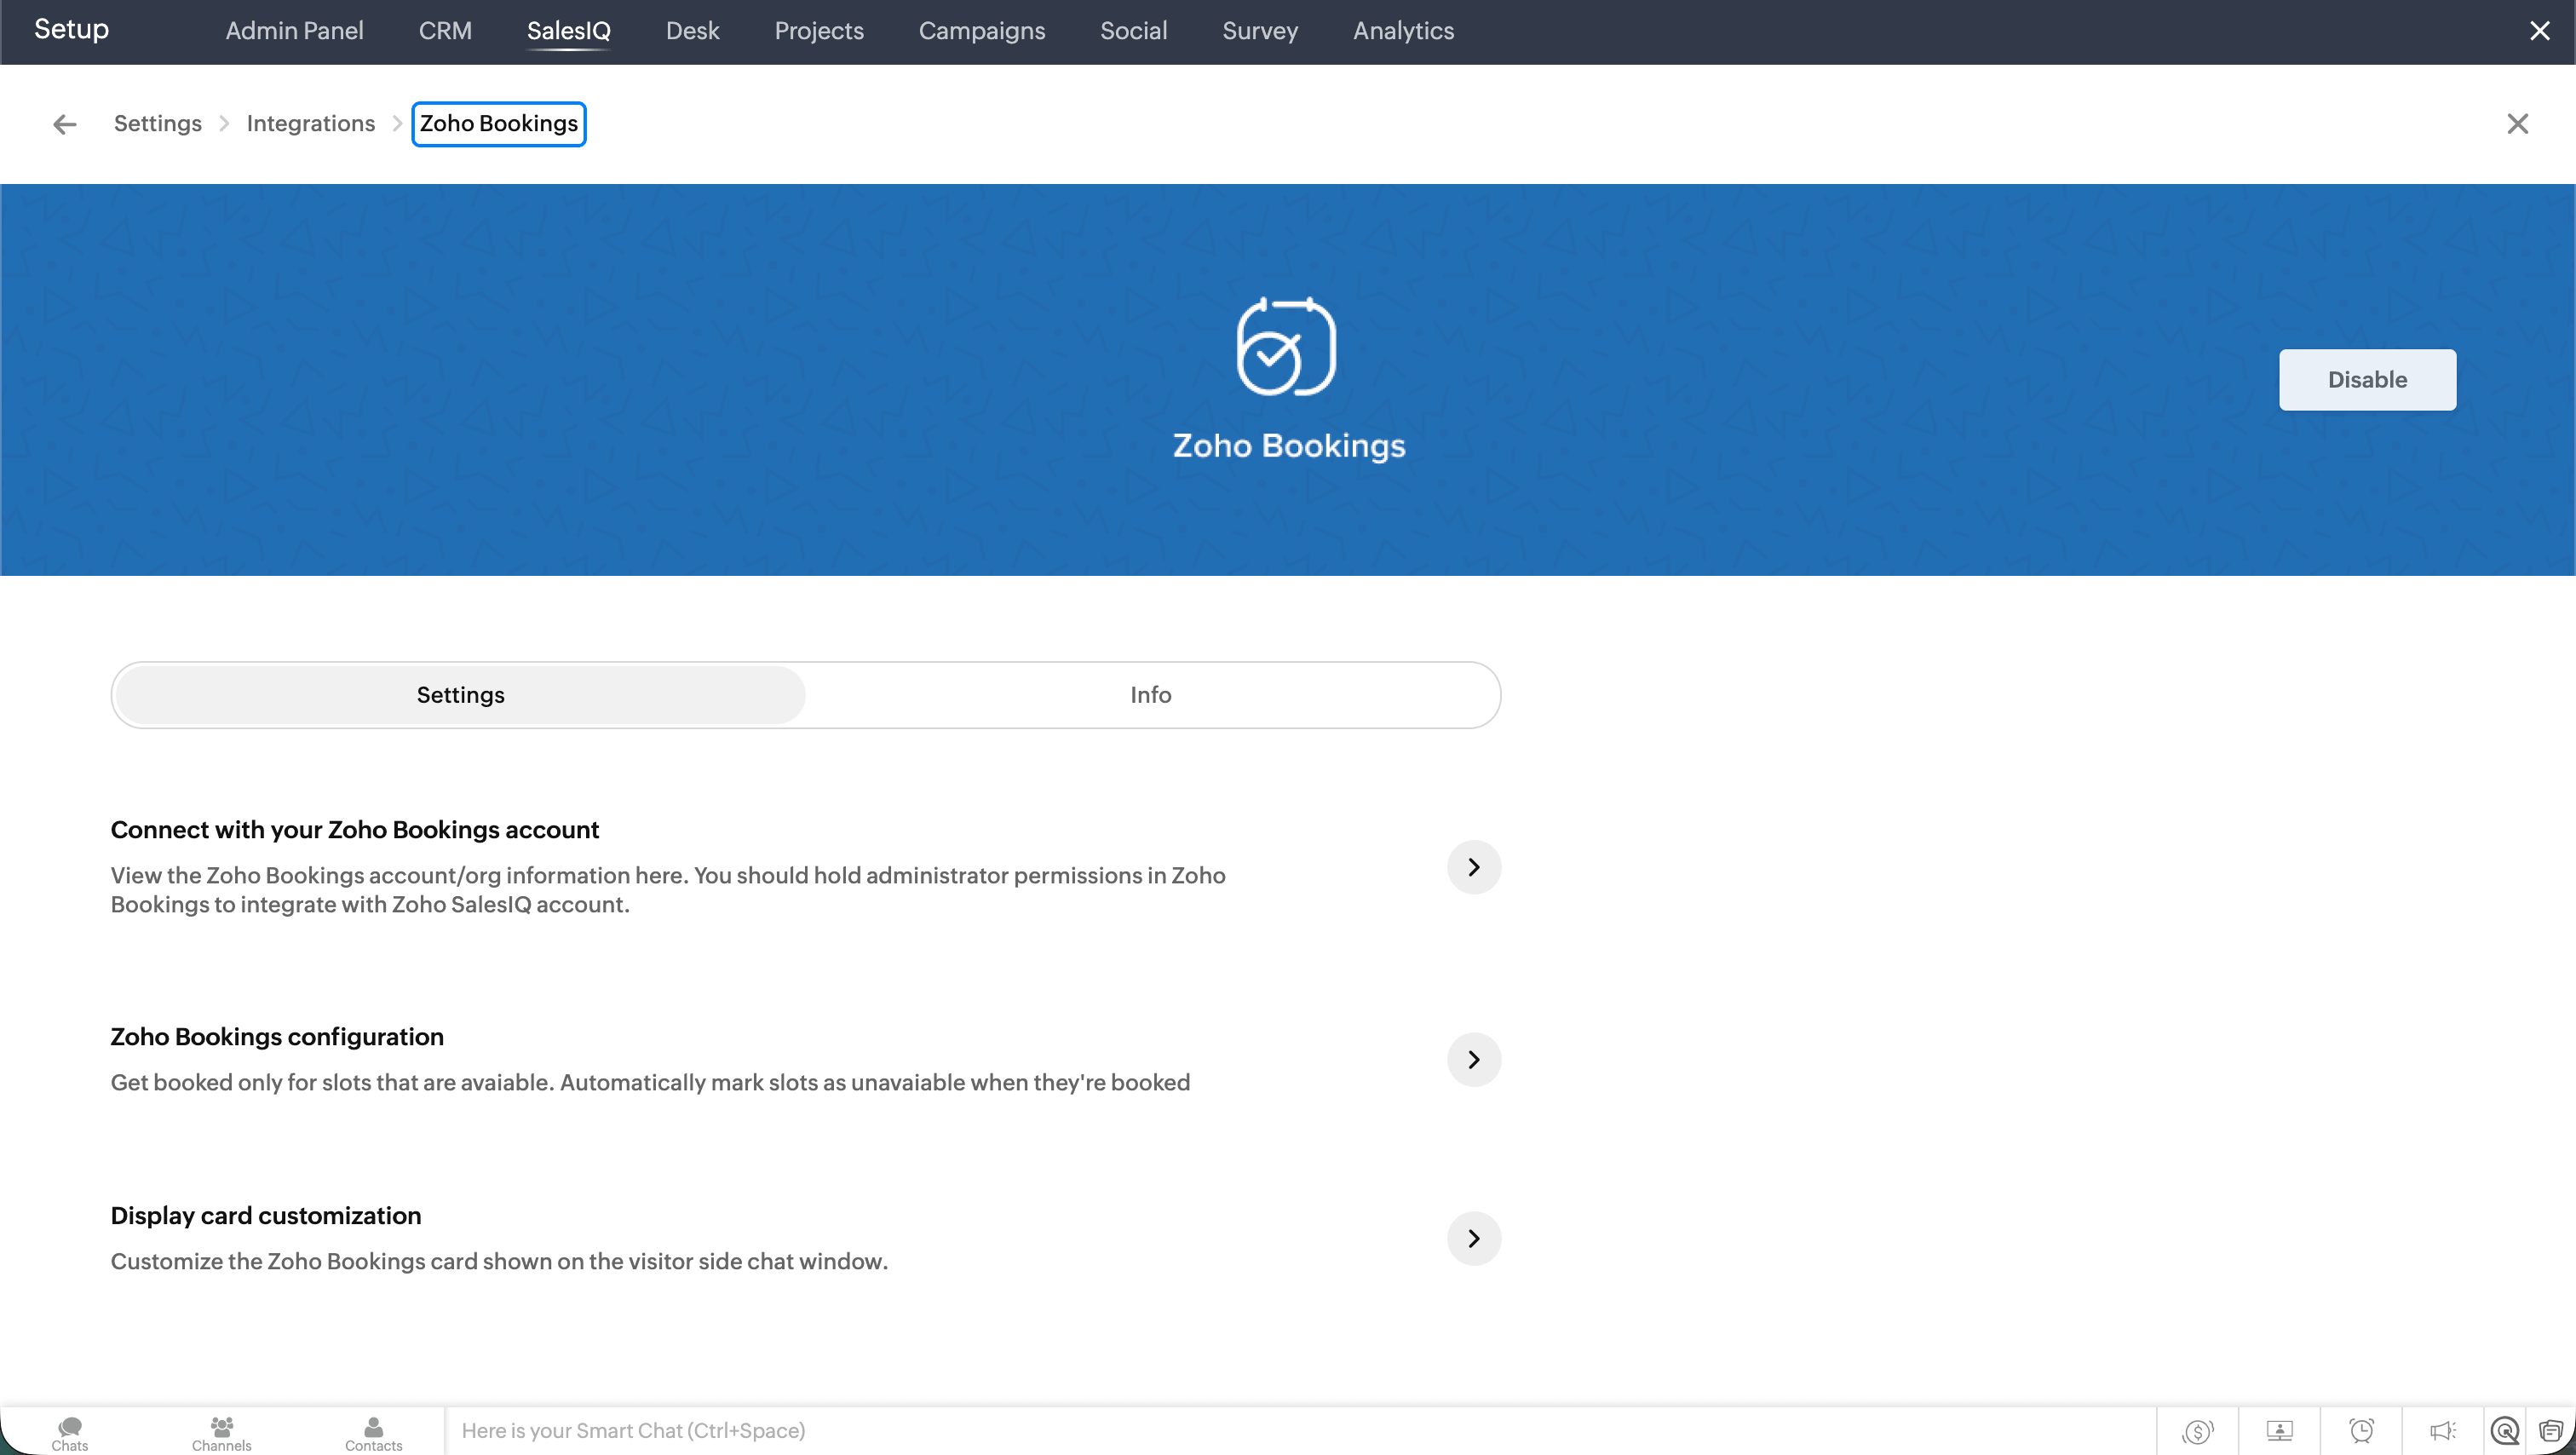2576x1455 pixels.
Task: Switch to the Info tab
Action: tap(1151, 695)
